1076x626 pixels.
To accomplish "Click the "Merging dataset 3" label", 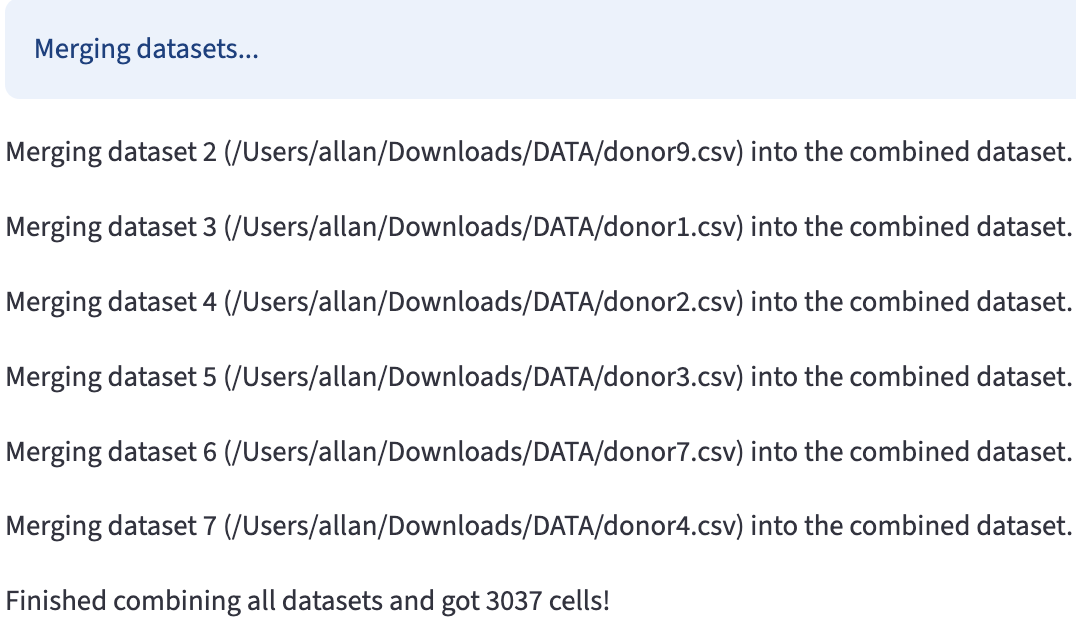I will click(110, 227).
